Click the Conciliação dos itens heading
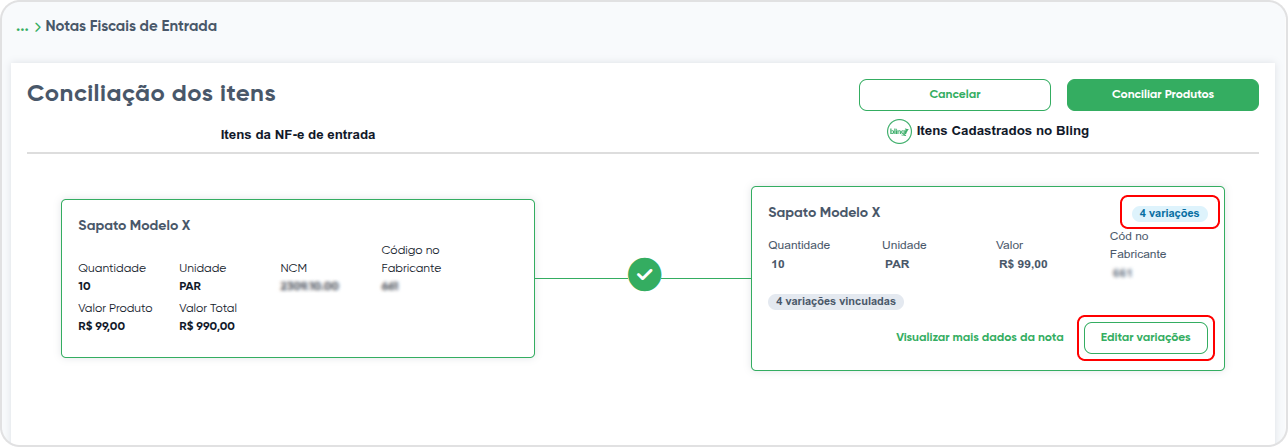Viewport: 1288px width, 447px height. (151, 94)
